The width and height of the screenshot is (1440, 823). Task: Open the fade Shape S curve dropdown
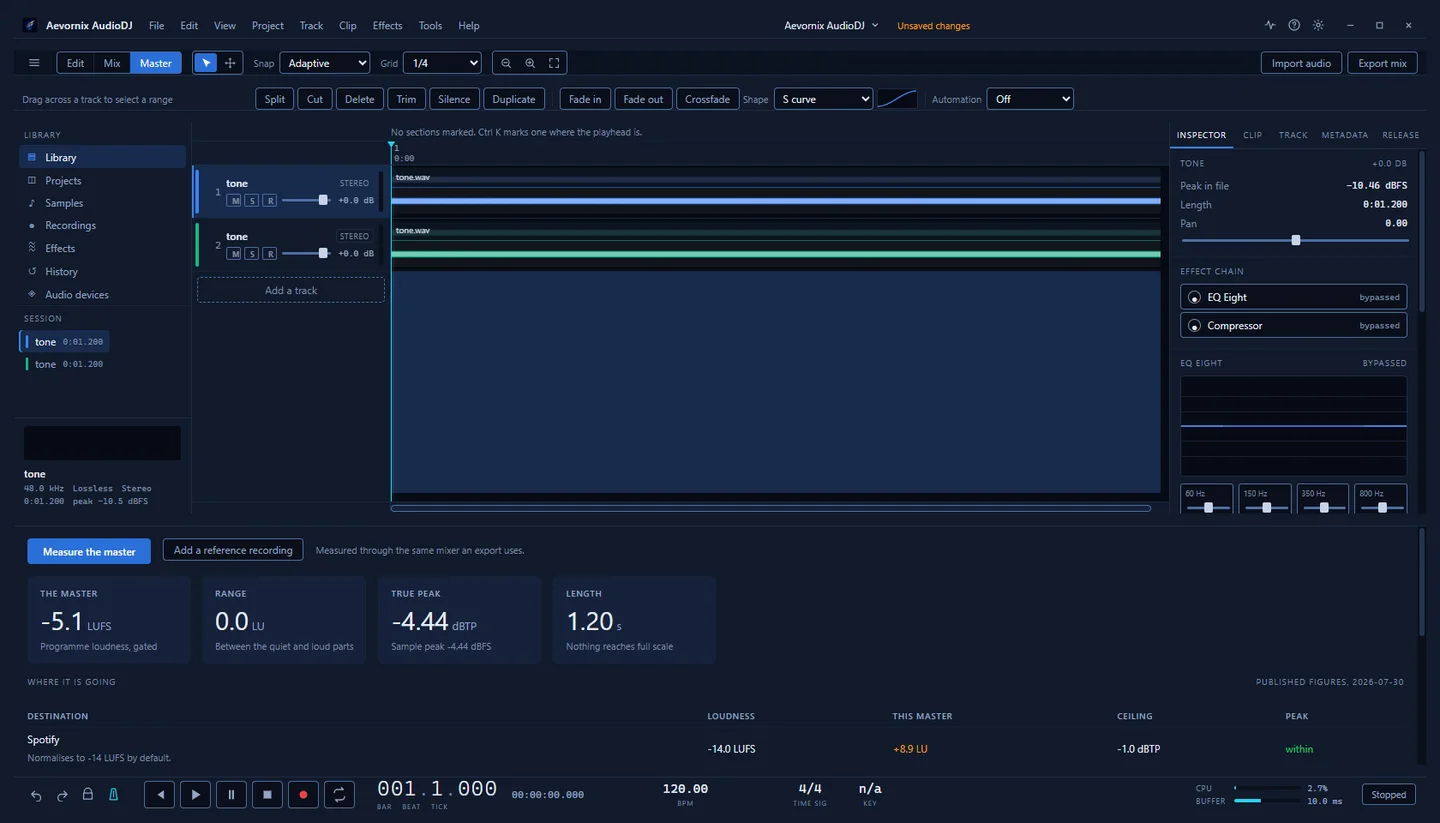coord(824,99)
